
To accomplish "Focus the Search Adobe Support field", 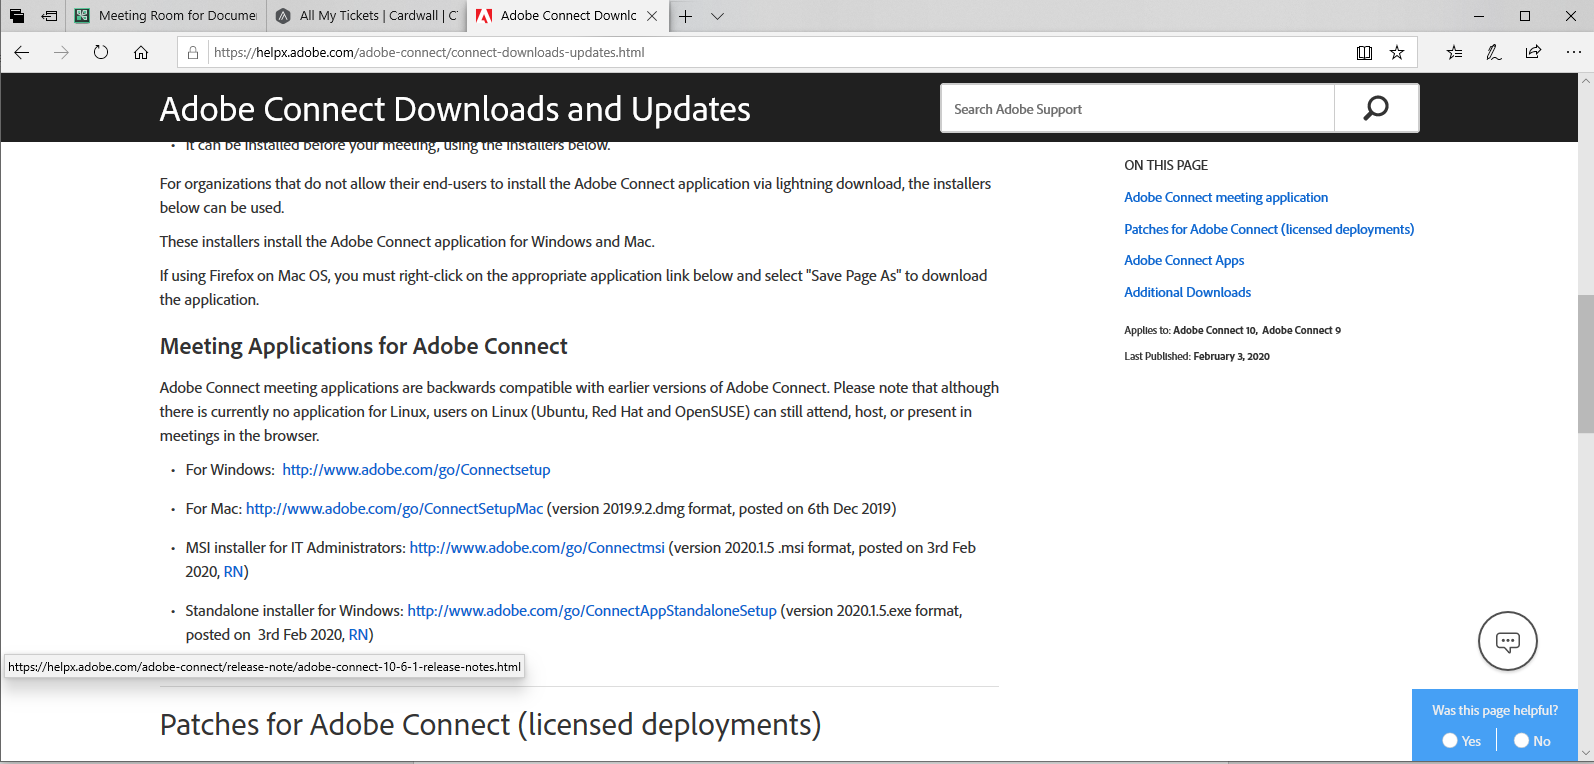I will point(1137,108).
